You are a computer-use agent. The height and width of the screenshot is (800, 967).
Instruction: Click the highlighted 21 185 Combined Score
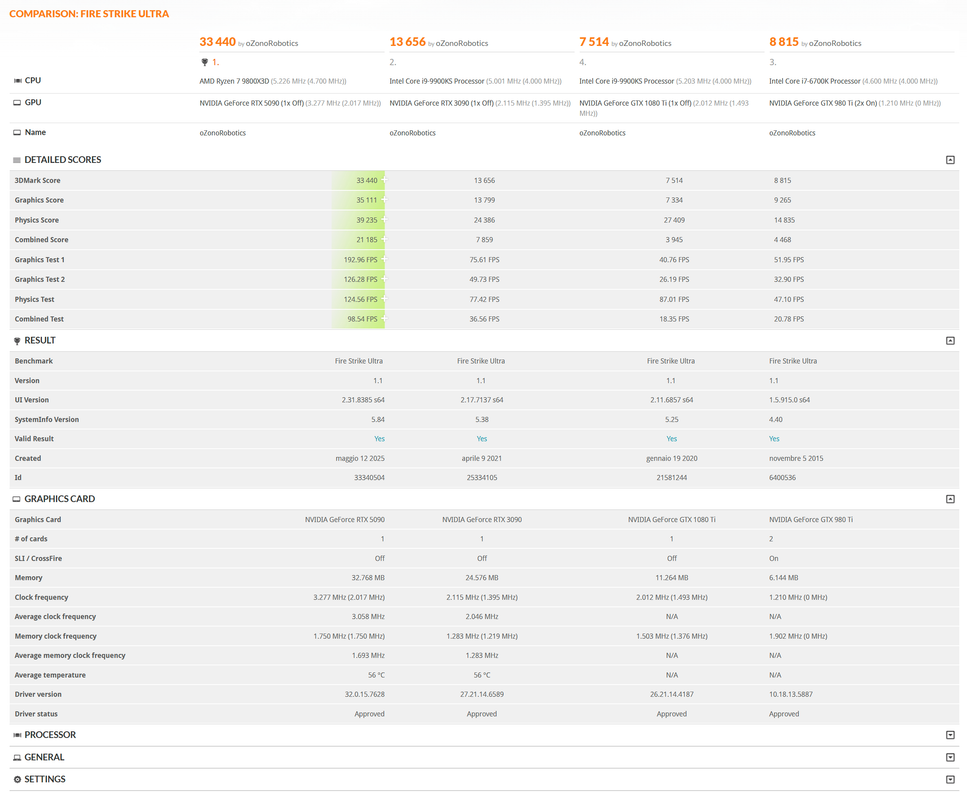click(x=366, y=240)
